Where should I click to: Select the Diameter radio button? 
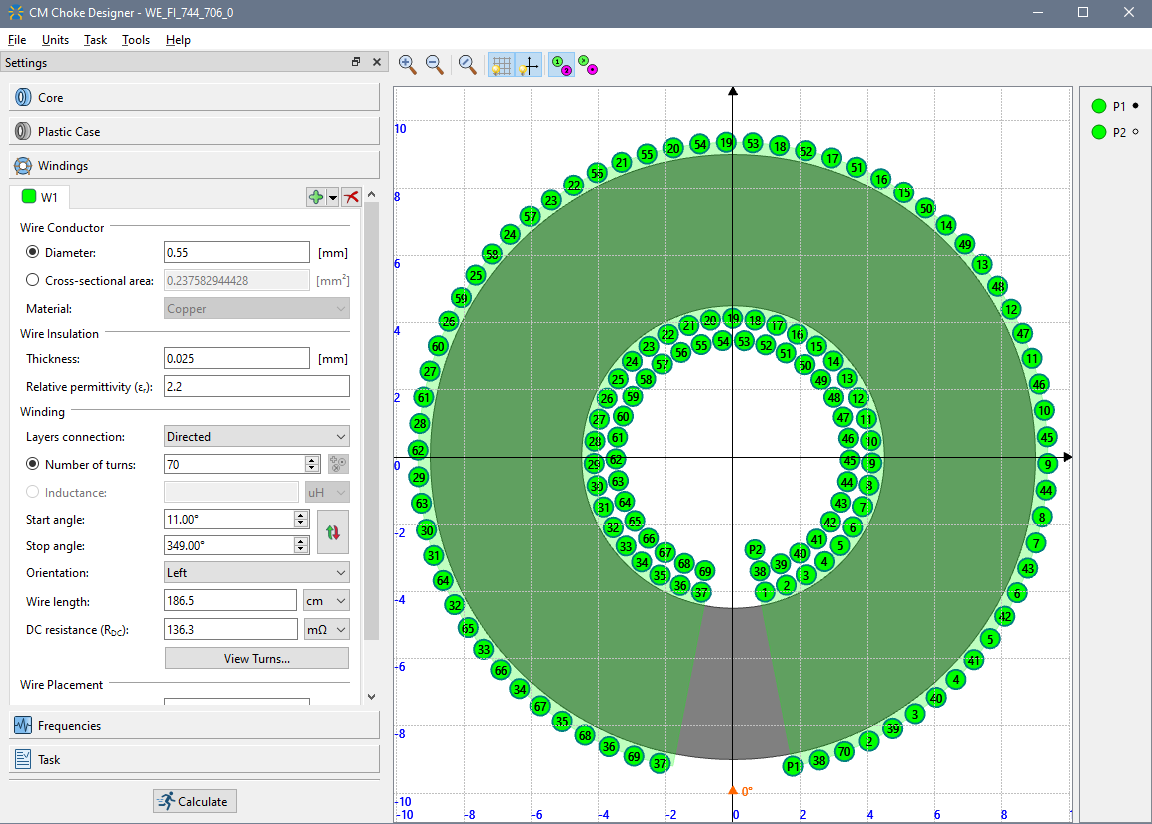33,253
